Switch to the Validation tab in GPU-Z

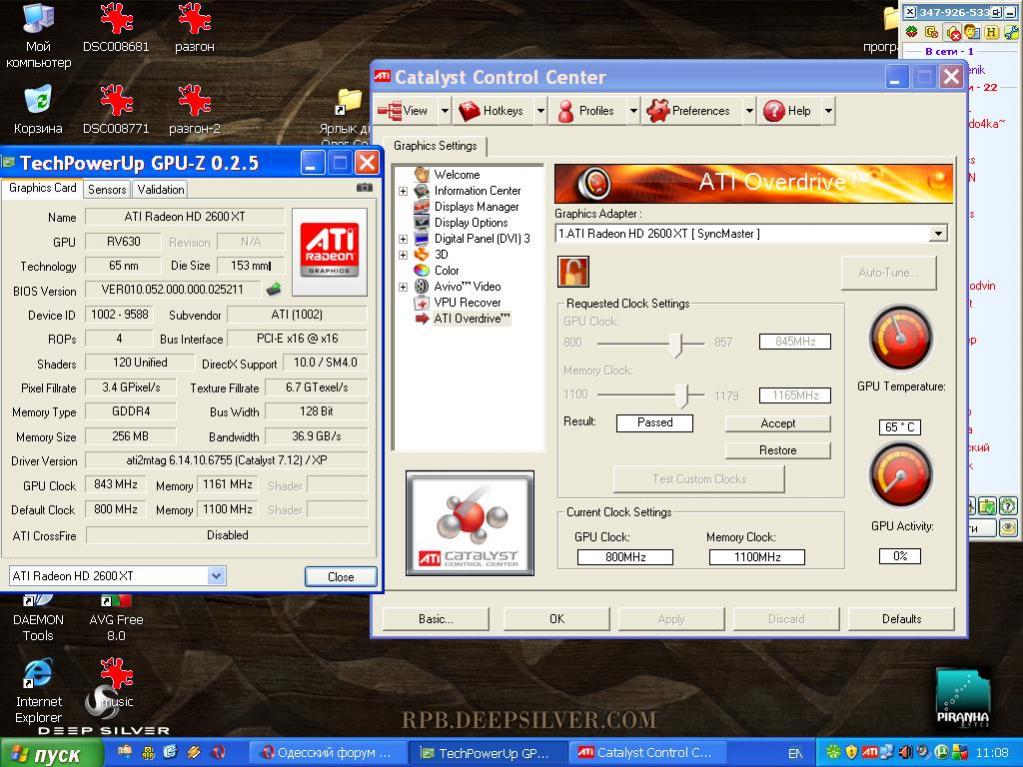[160, 189]
